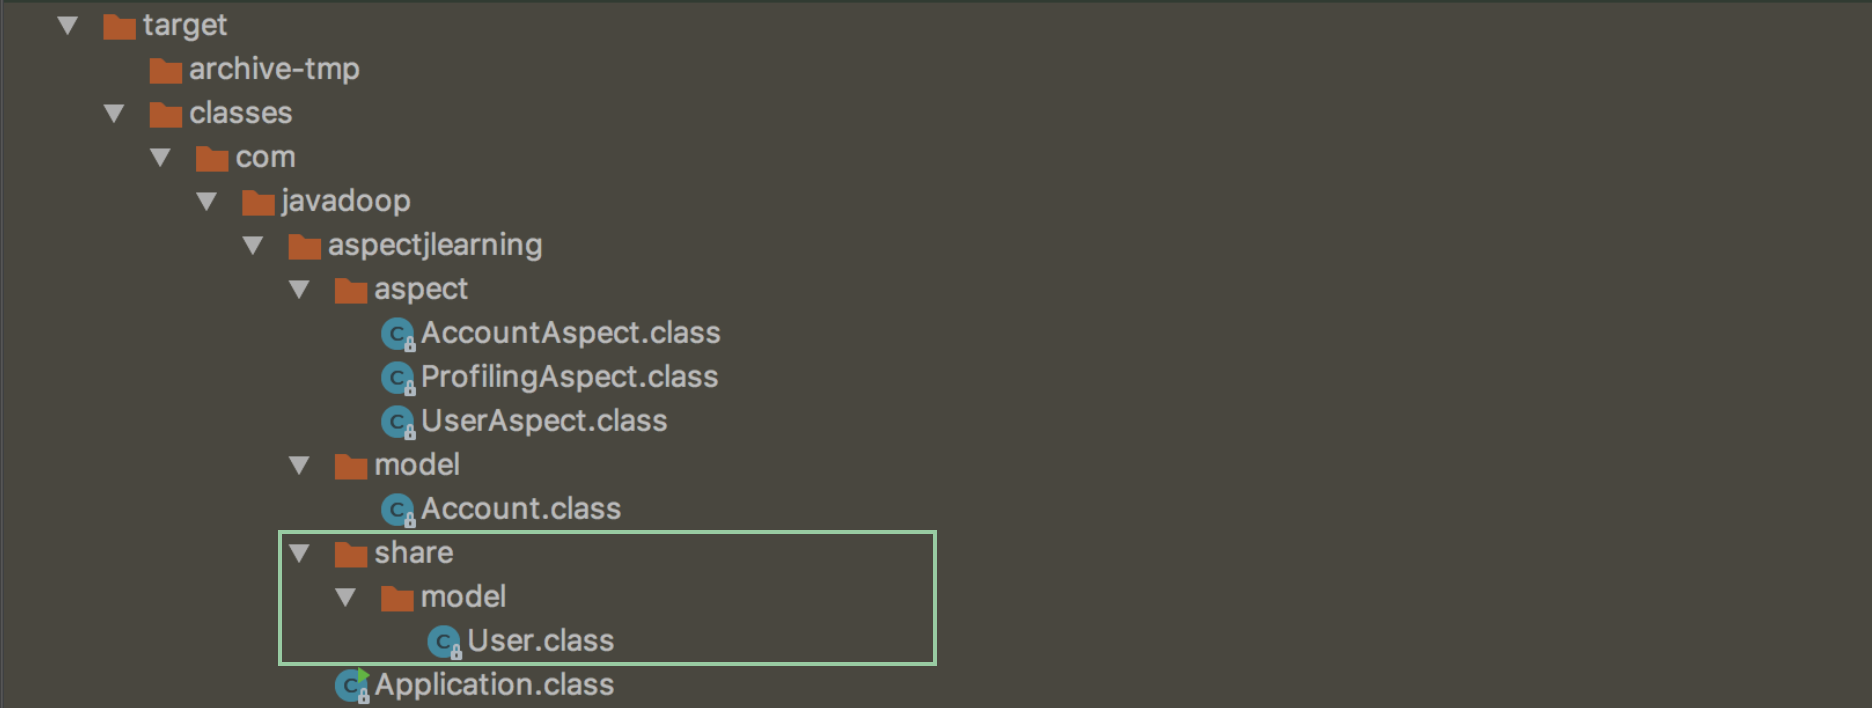The height and width of the screenshot is (708, 1872).
Task: Click the Account.class file icon
Action: [397, 510]
